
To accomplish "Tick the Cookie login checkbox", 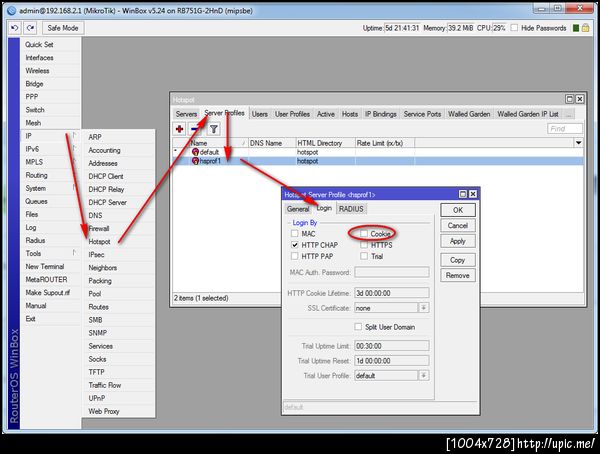I will coord(364,234).
